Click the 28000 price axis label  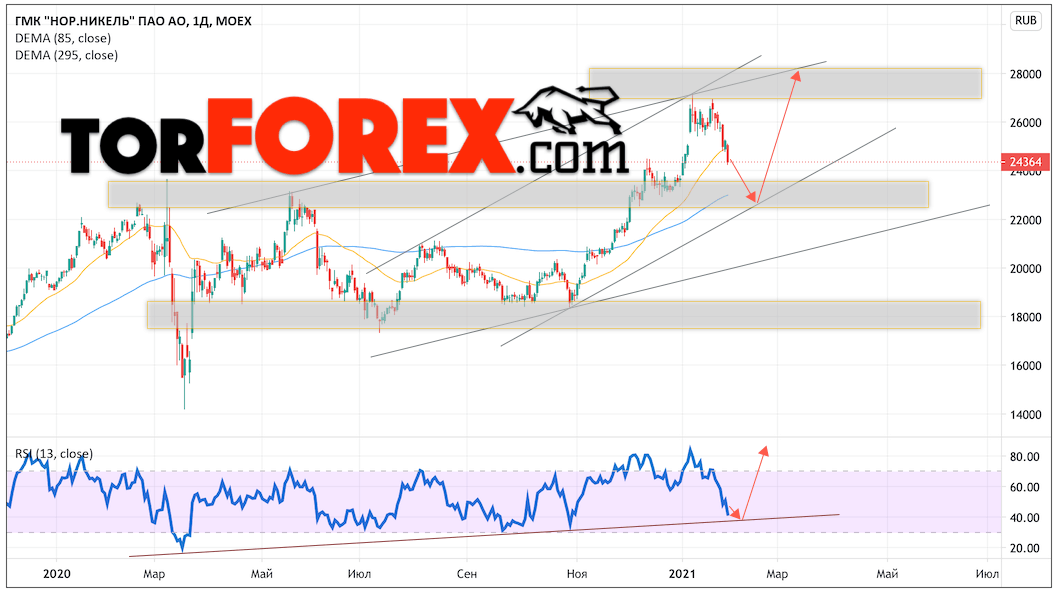coord(1026,74)
